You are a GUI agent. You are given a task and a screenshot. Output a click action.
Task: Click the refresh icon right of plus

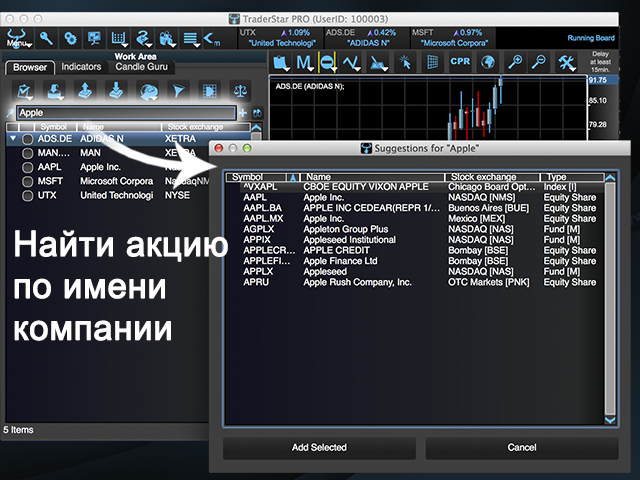click(x=257, y=113)
